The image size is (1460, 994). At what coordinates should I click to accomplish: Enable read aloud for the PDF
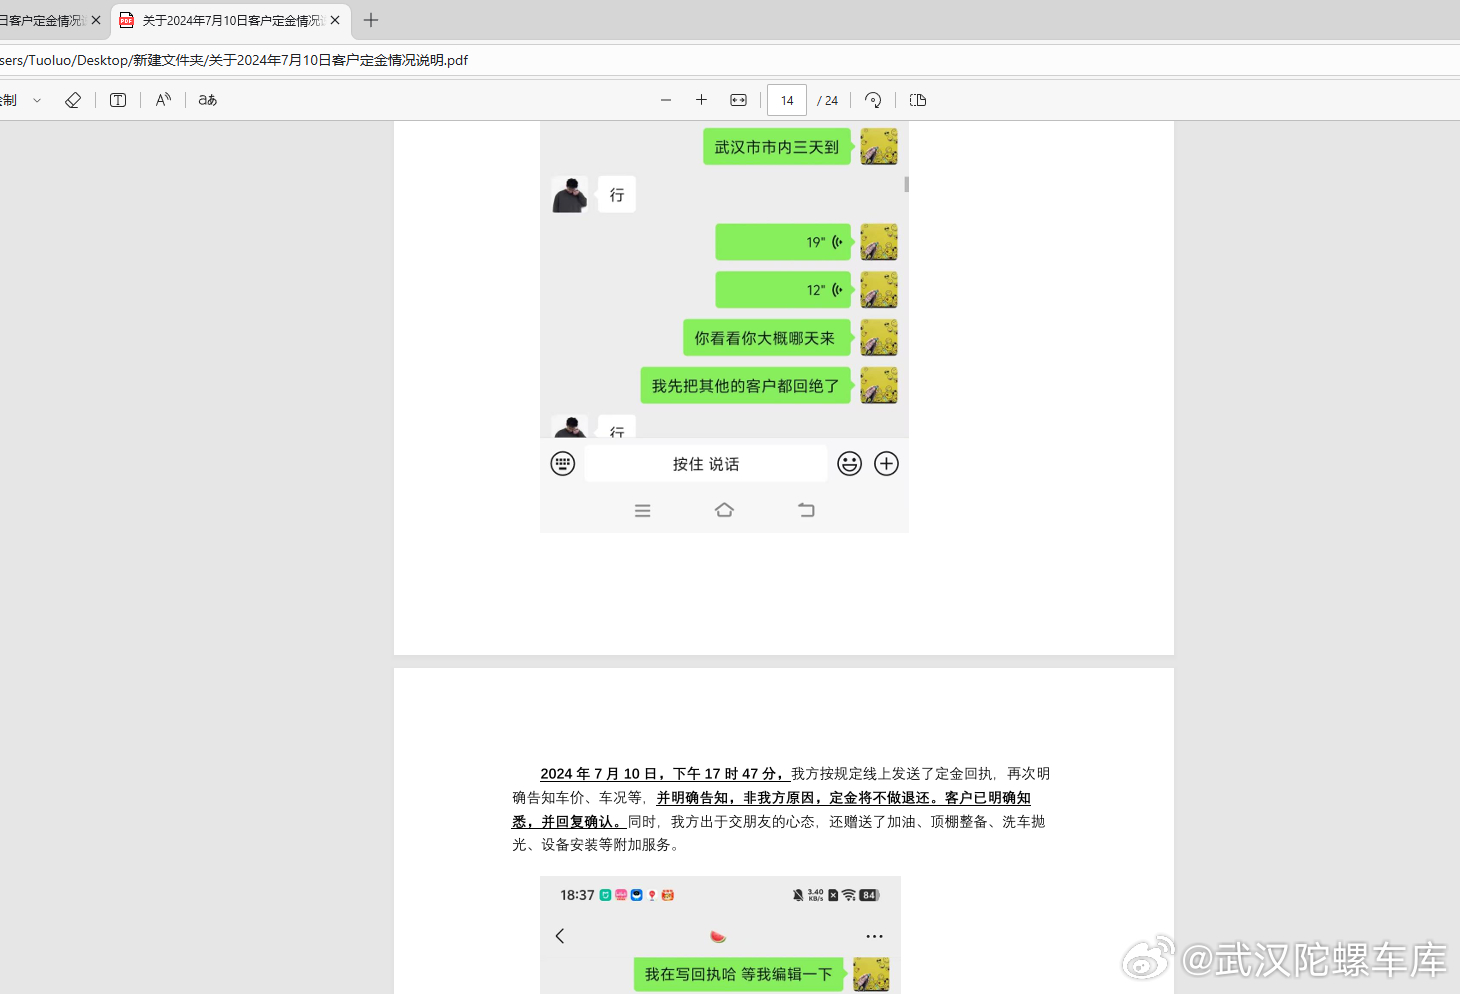162,99
